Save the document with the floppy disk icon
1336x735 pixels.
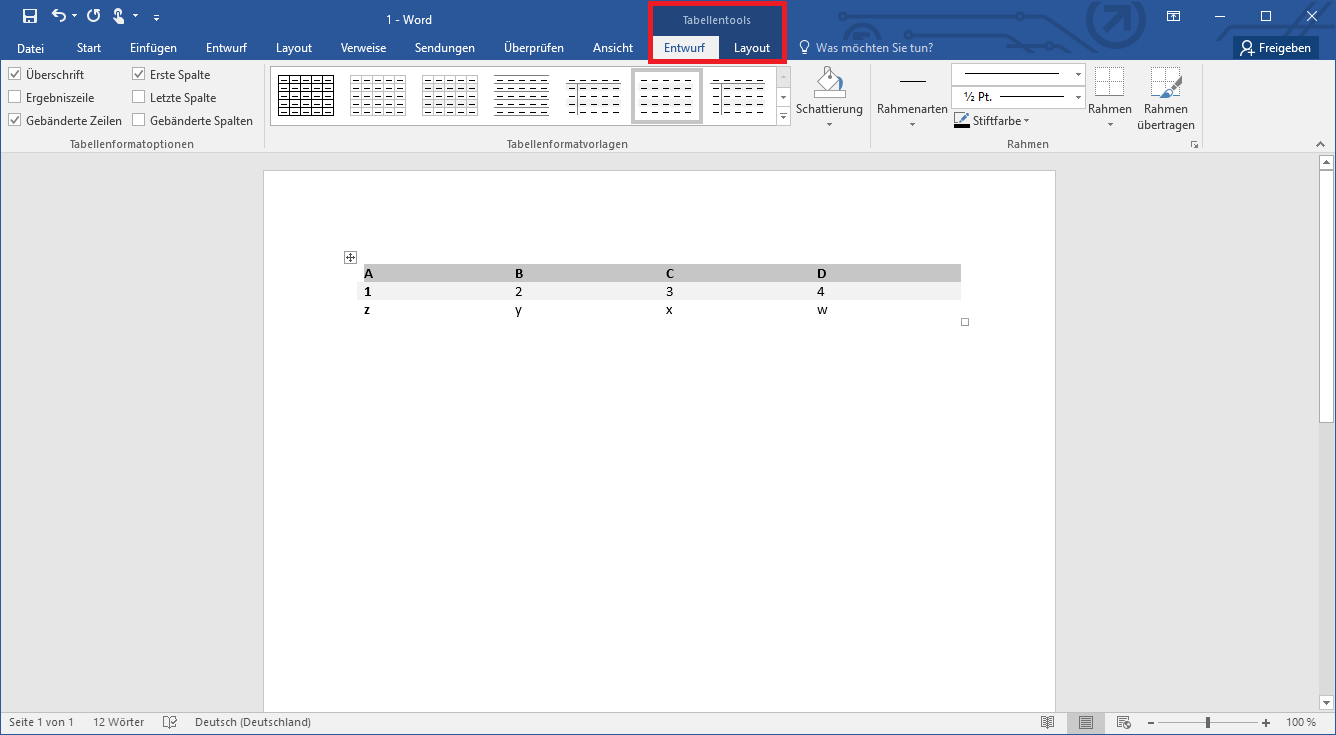30,16
